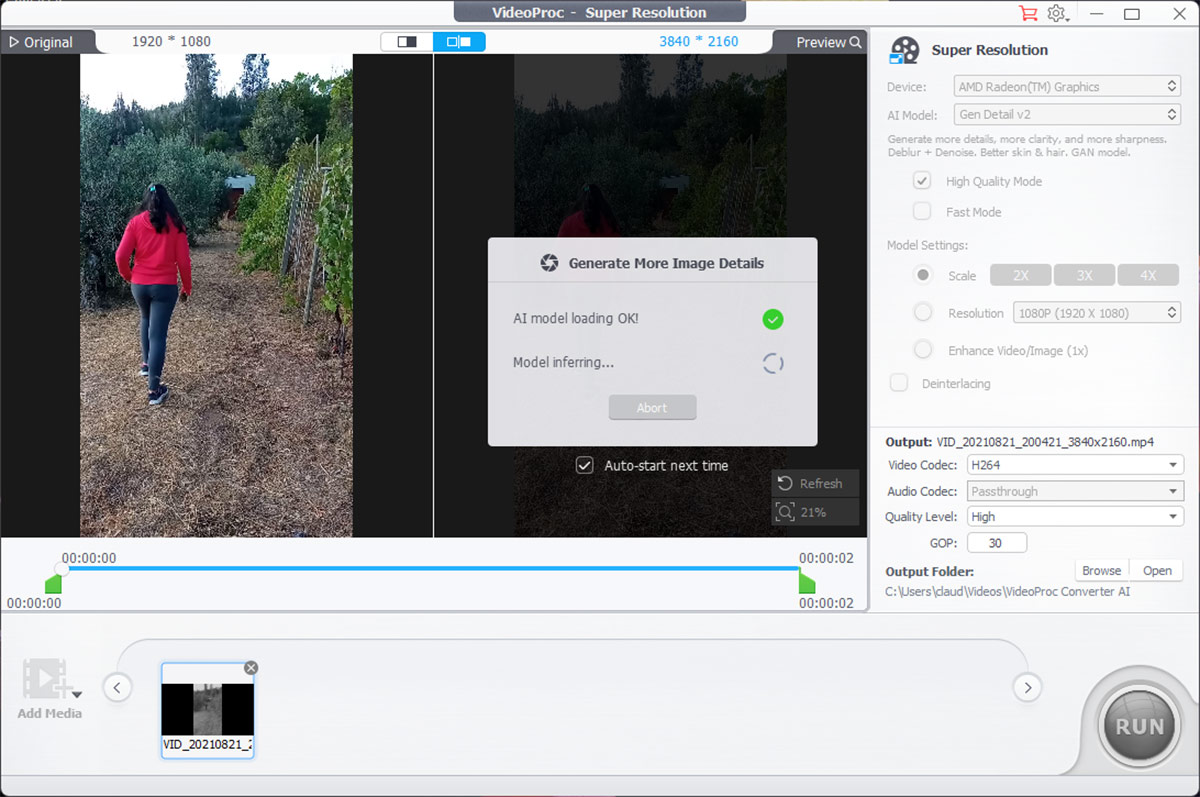
Task: Open the AI Model dropdown Gen Detail v2
Action: point(1067,115)
